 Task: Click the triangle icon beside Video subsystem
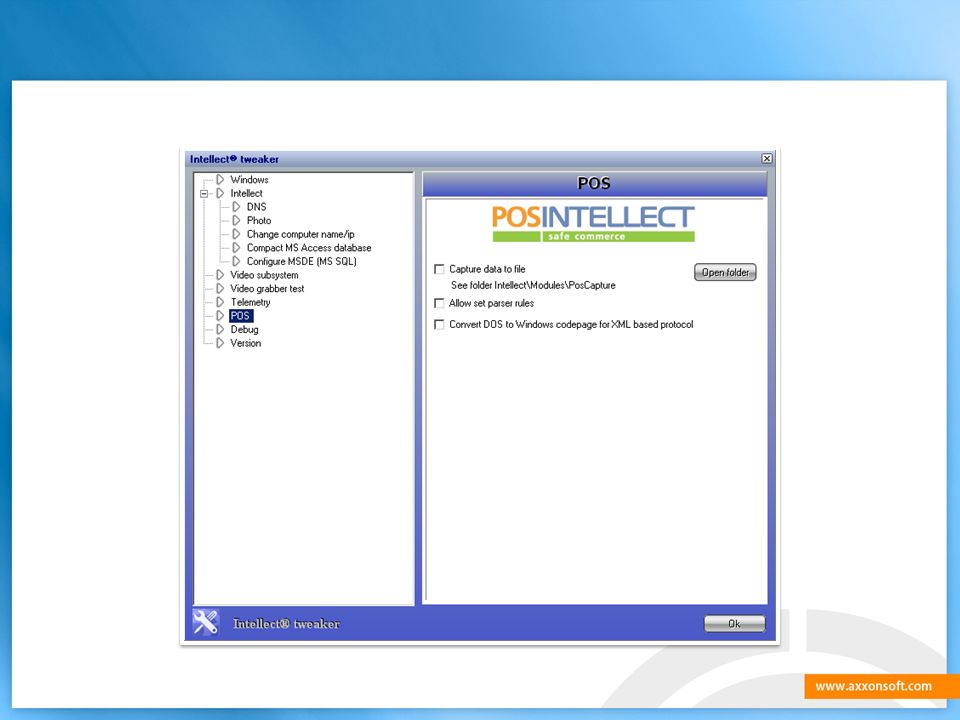click(x=220, y=275)
